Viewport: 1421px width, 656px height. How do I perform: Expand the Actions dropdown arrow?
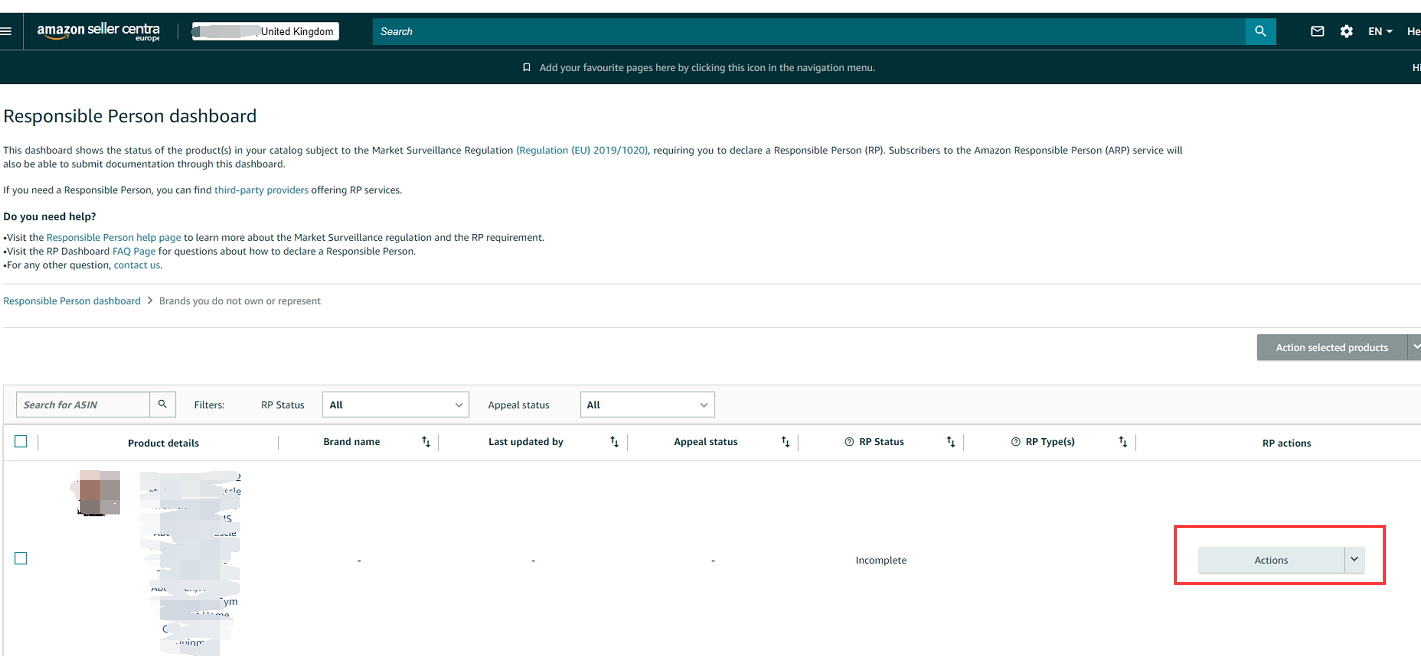1354,560
